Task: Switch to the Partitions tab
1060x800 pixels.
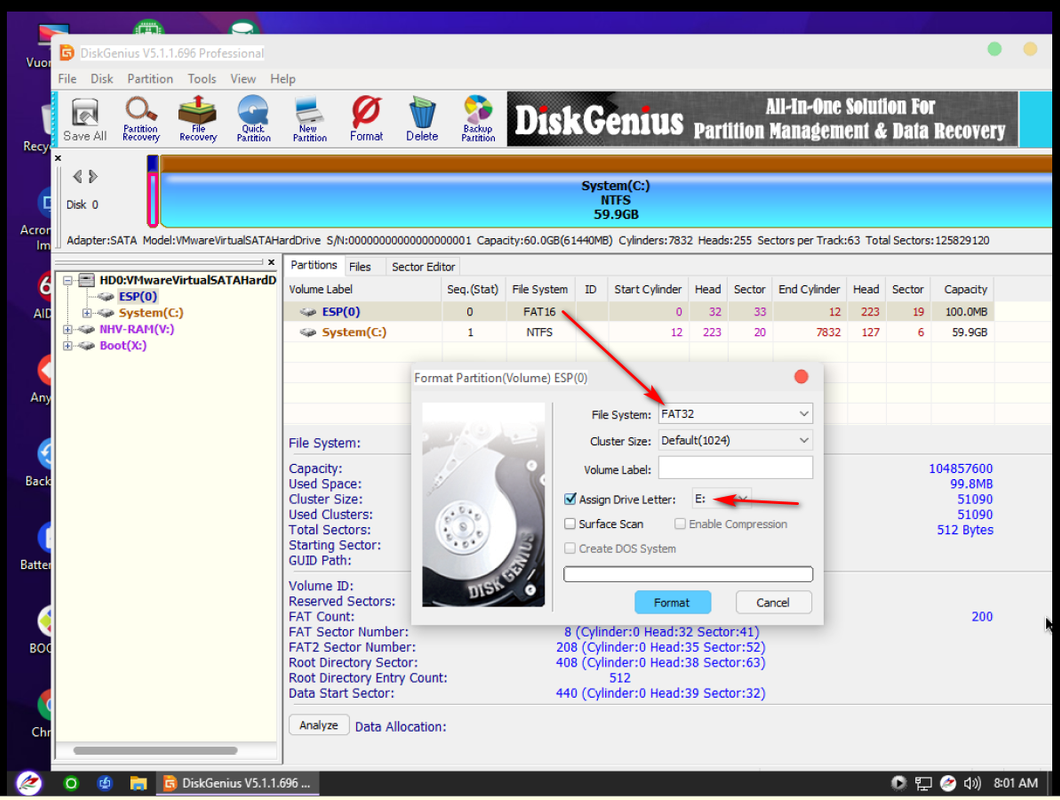Action: tap(314, 265)
